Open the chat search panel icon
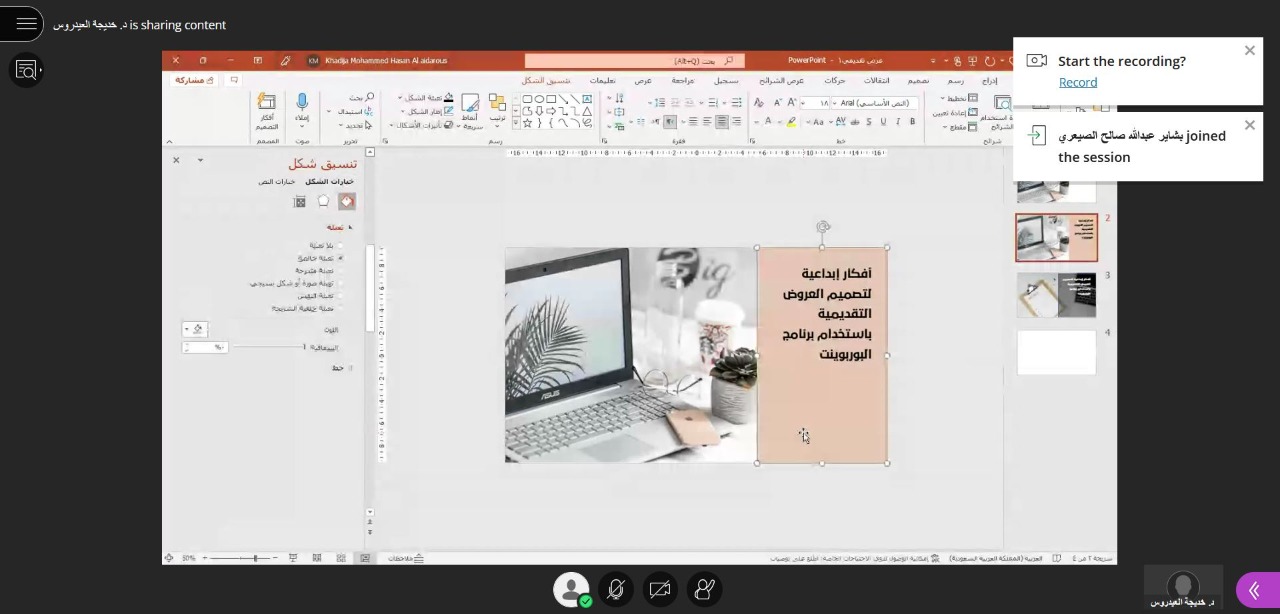The height and width of the screenshot is (614, 1280). pos(26,70)
